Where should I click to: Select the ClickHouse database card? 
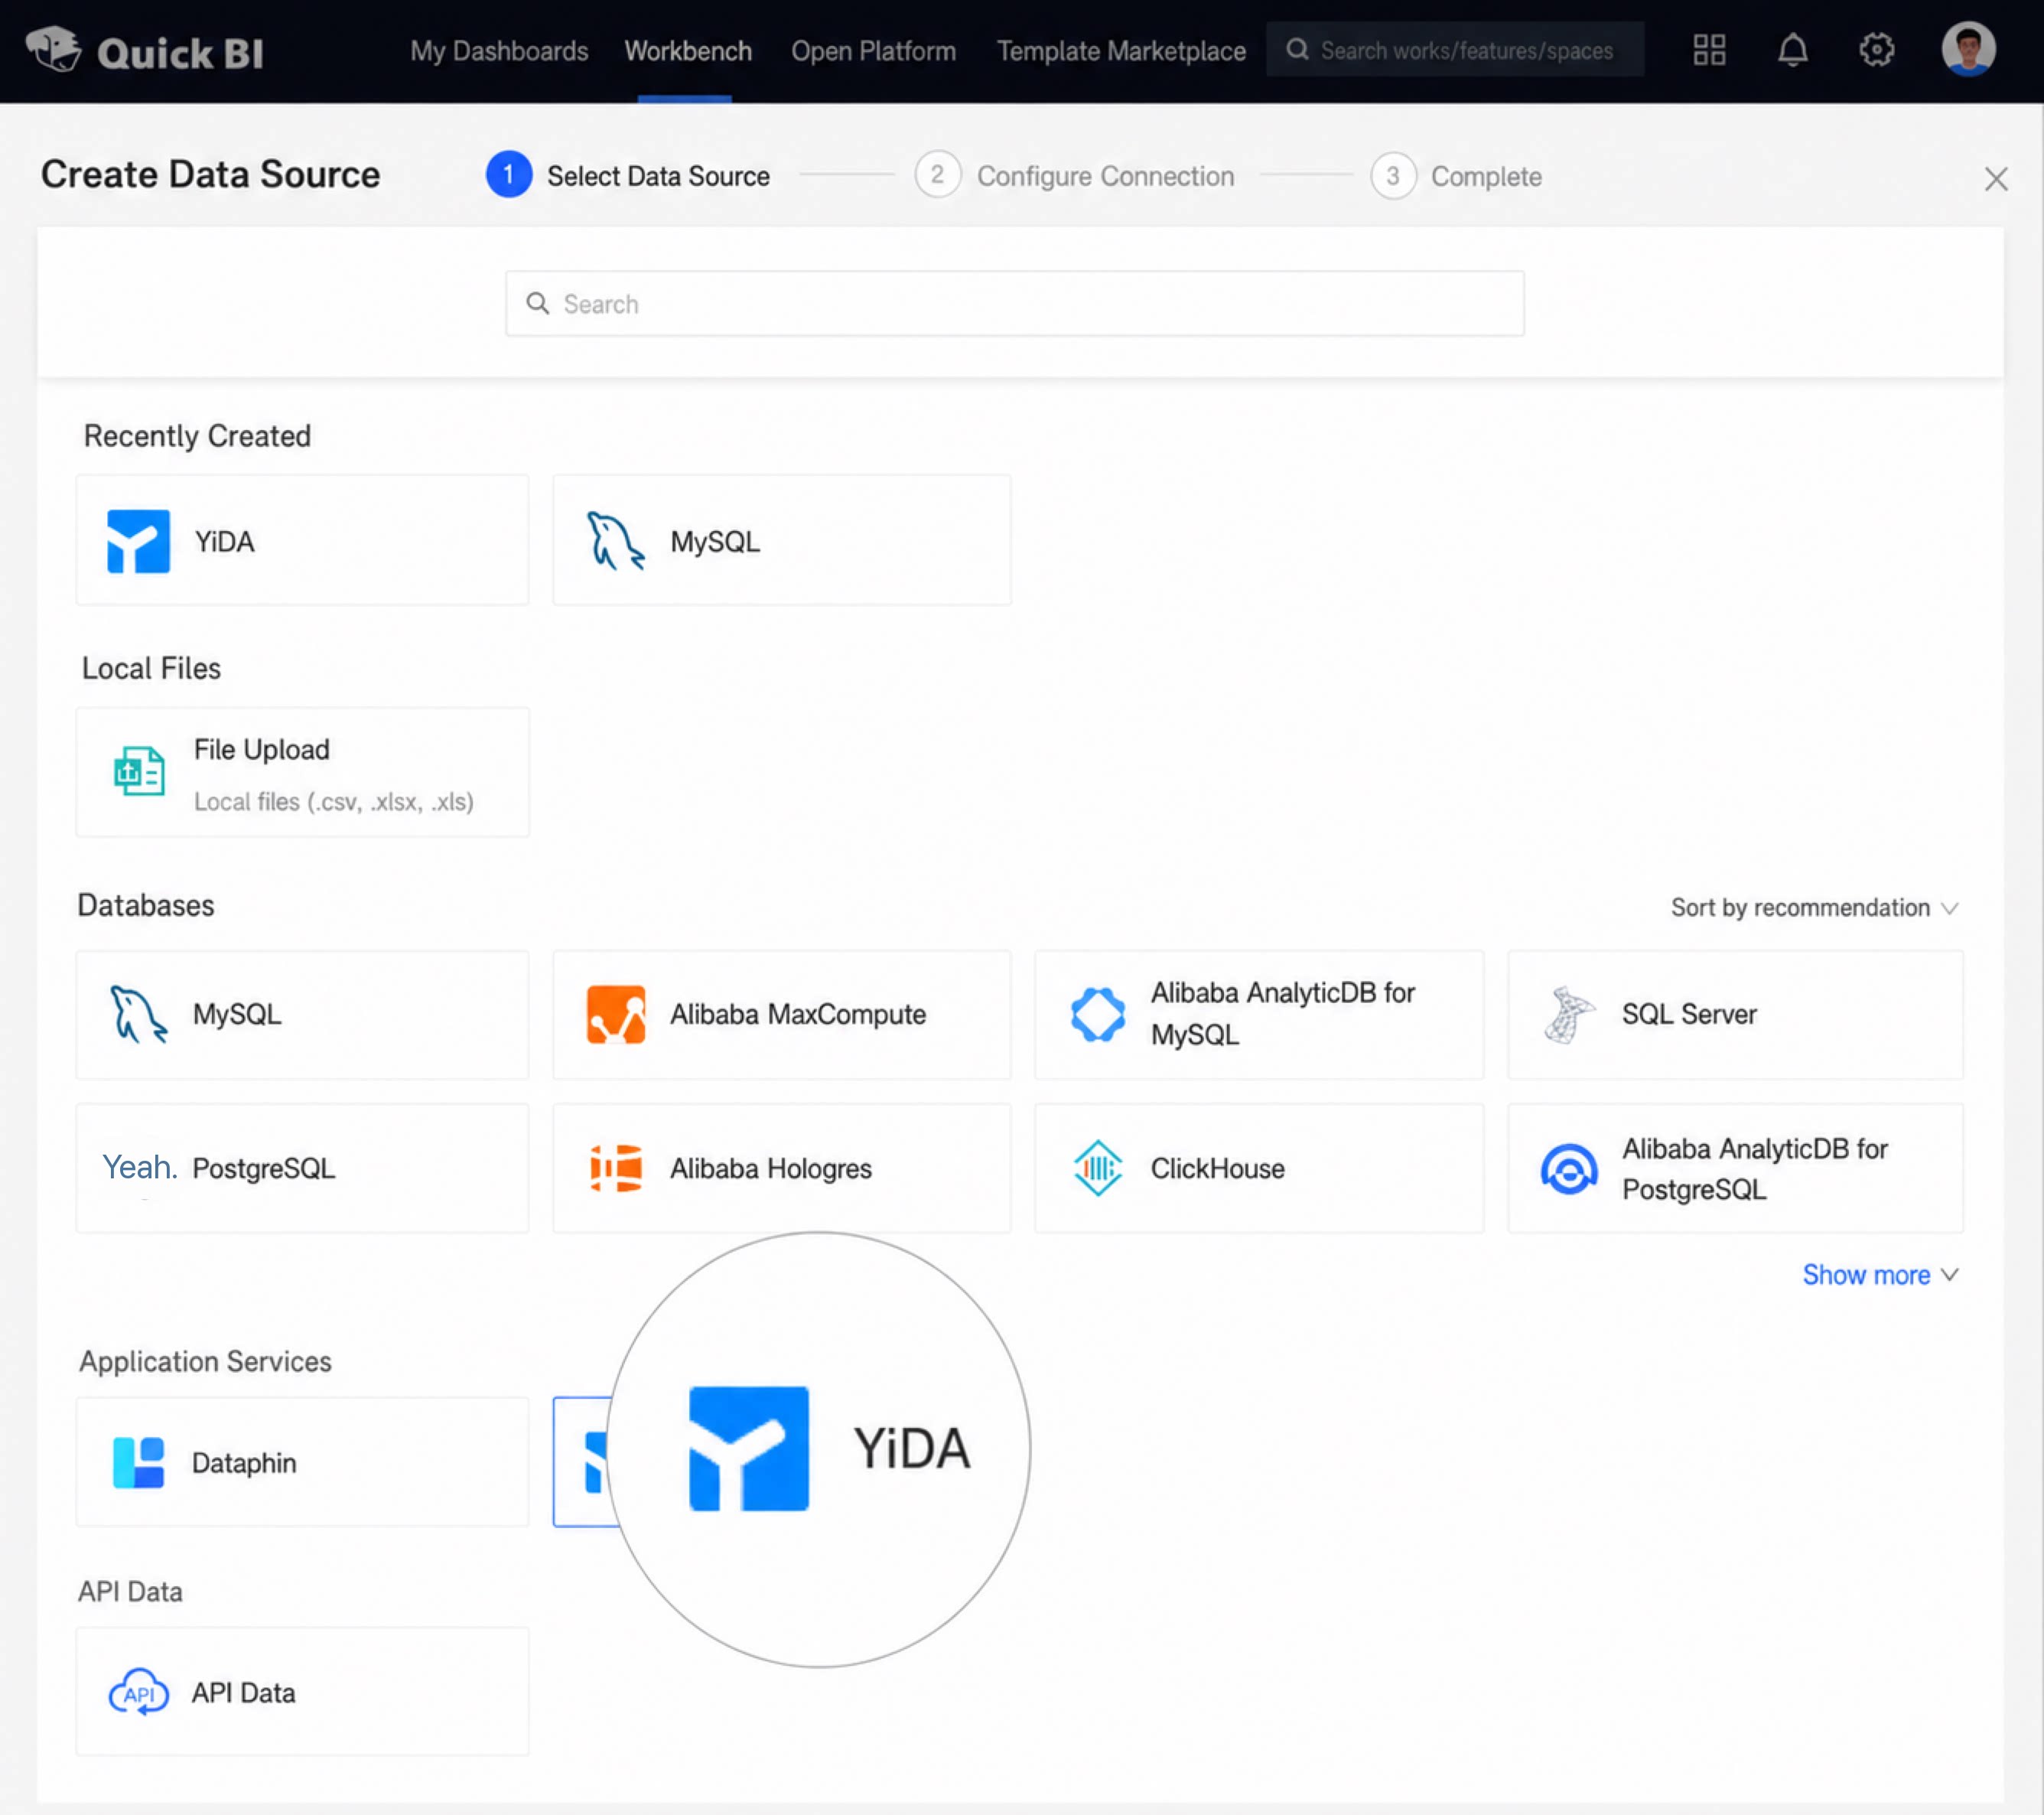coord(1258,1167)
